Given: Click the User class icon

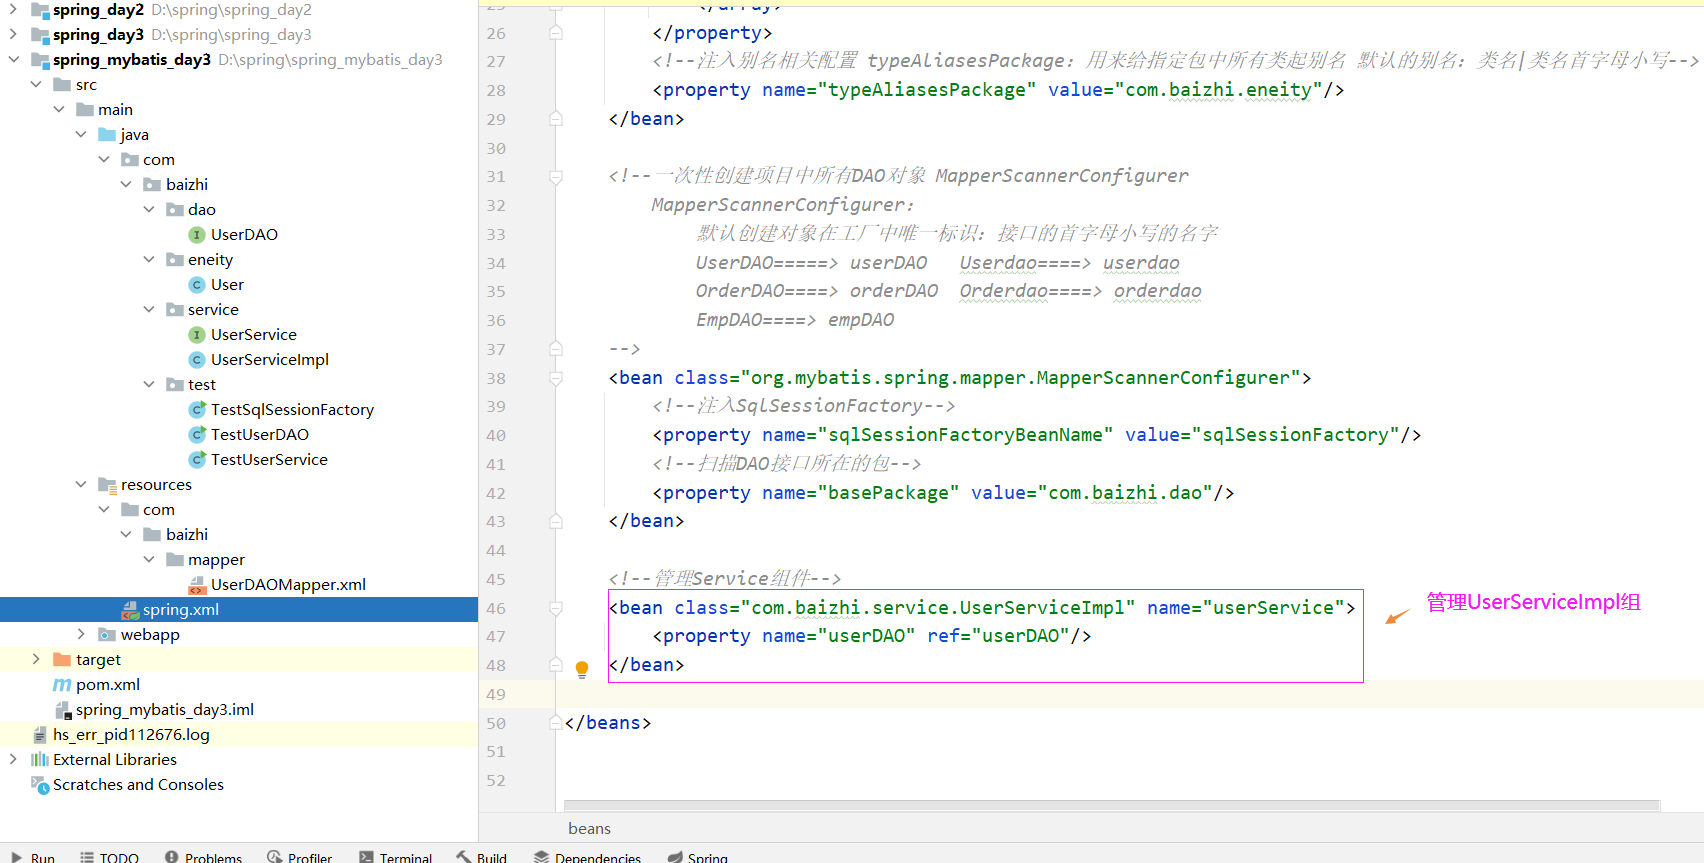Looking at the screenshot, I should pos(197,285).
